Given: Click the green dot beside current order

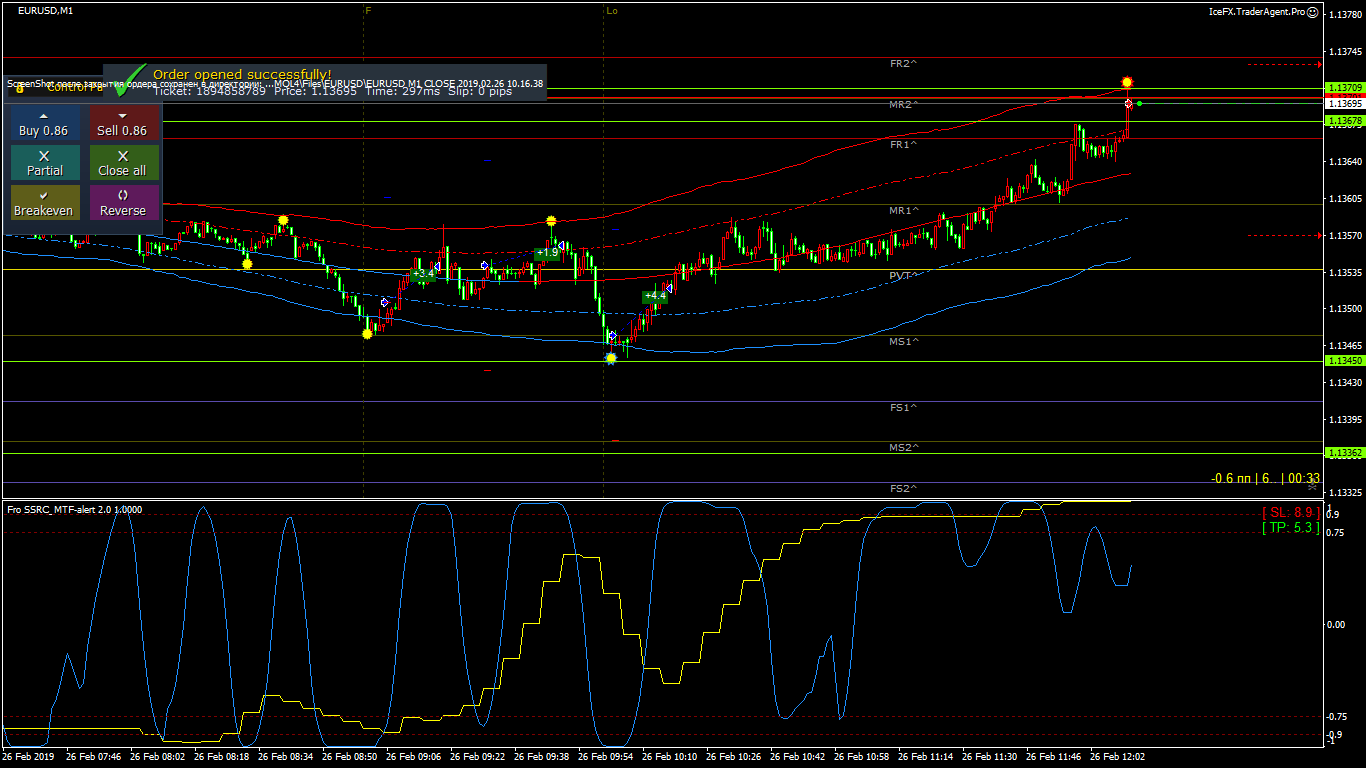Looking at the screenshot, I should click(1139, 104).
